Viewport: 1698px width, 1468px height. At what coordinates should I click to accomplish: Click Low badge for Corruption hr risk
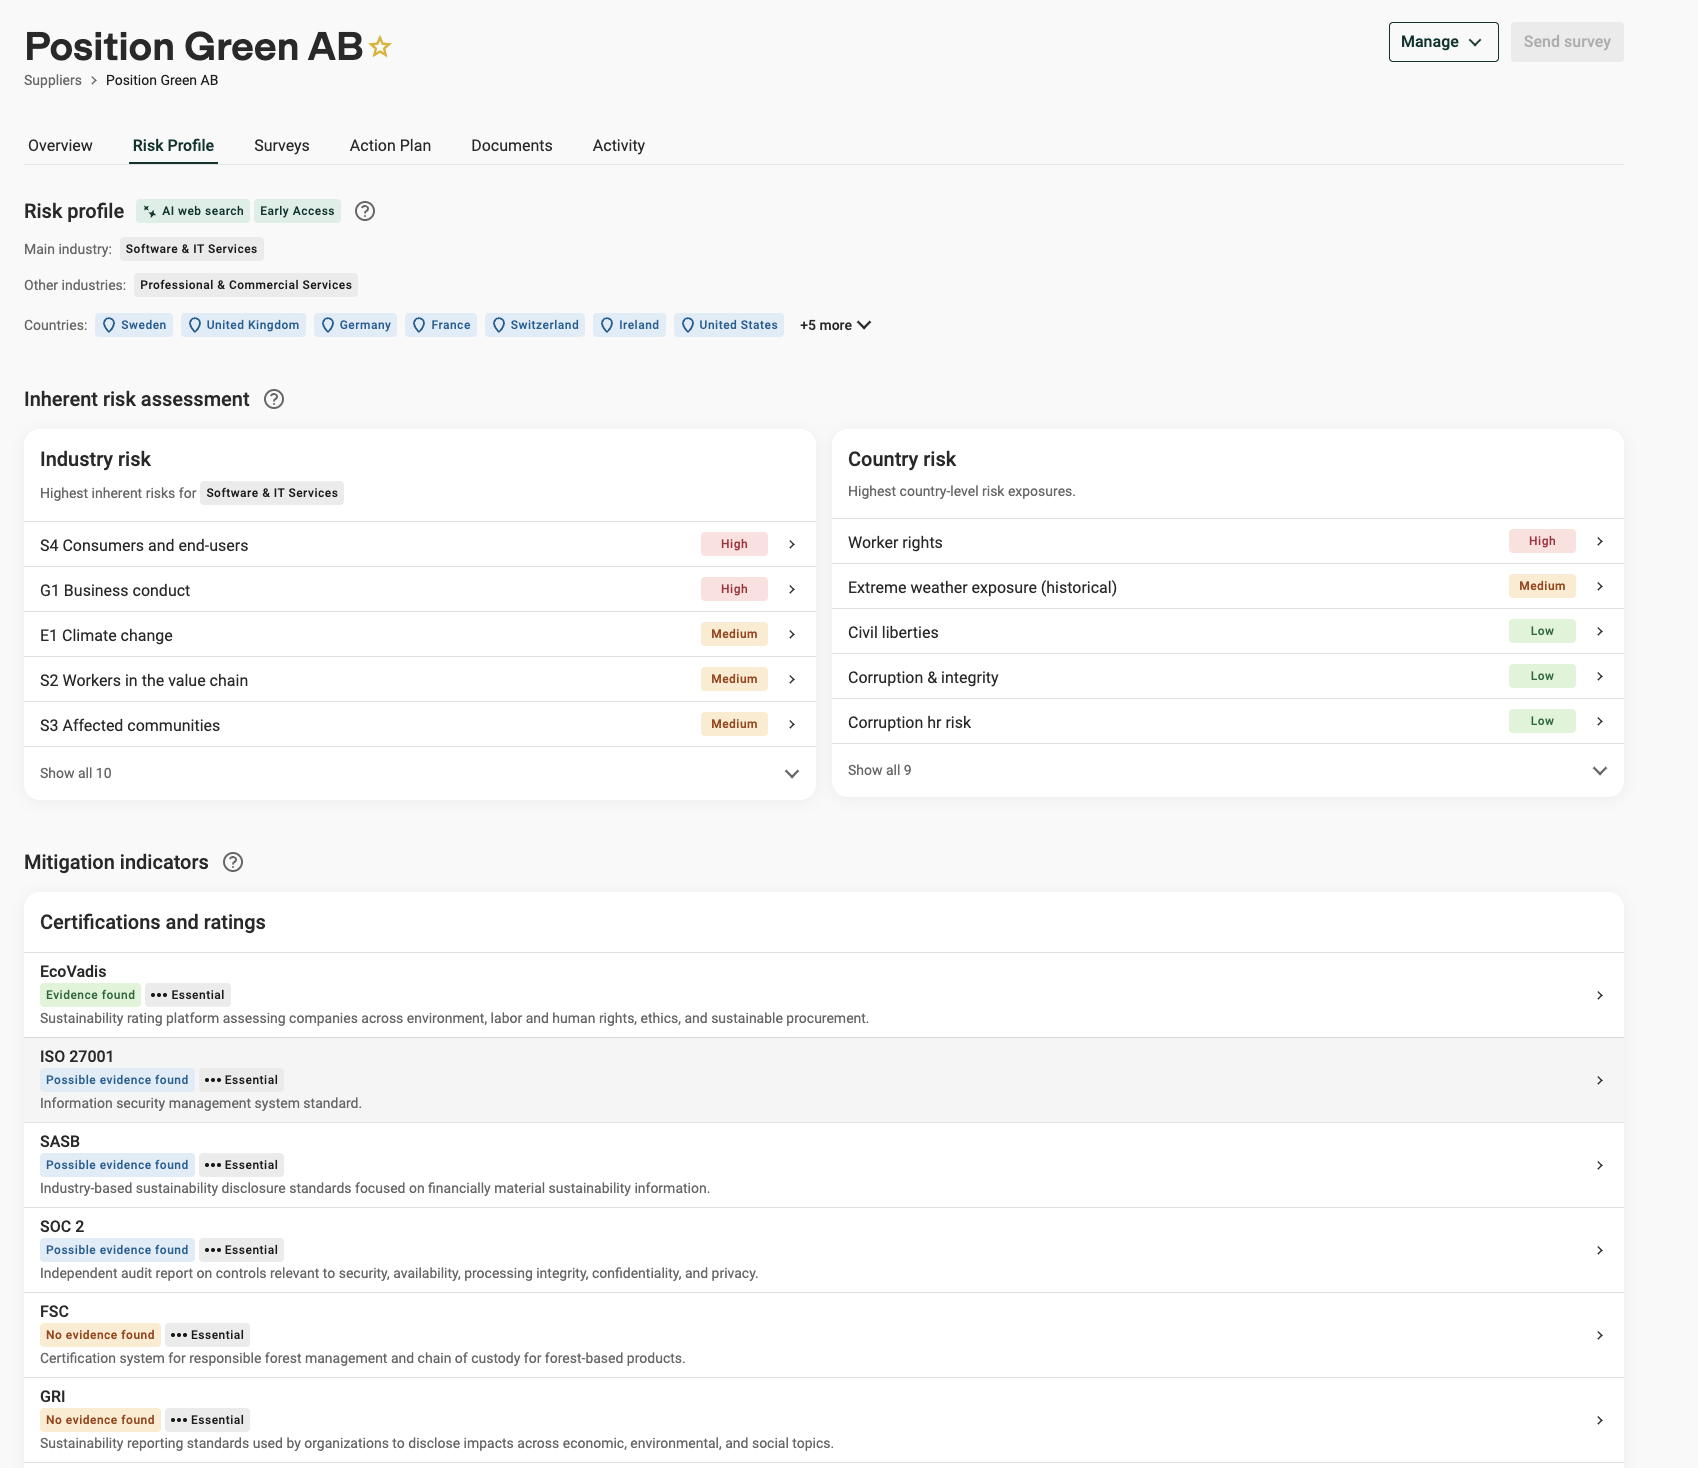(1542, 721)
